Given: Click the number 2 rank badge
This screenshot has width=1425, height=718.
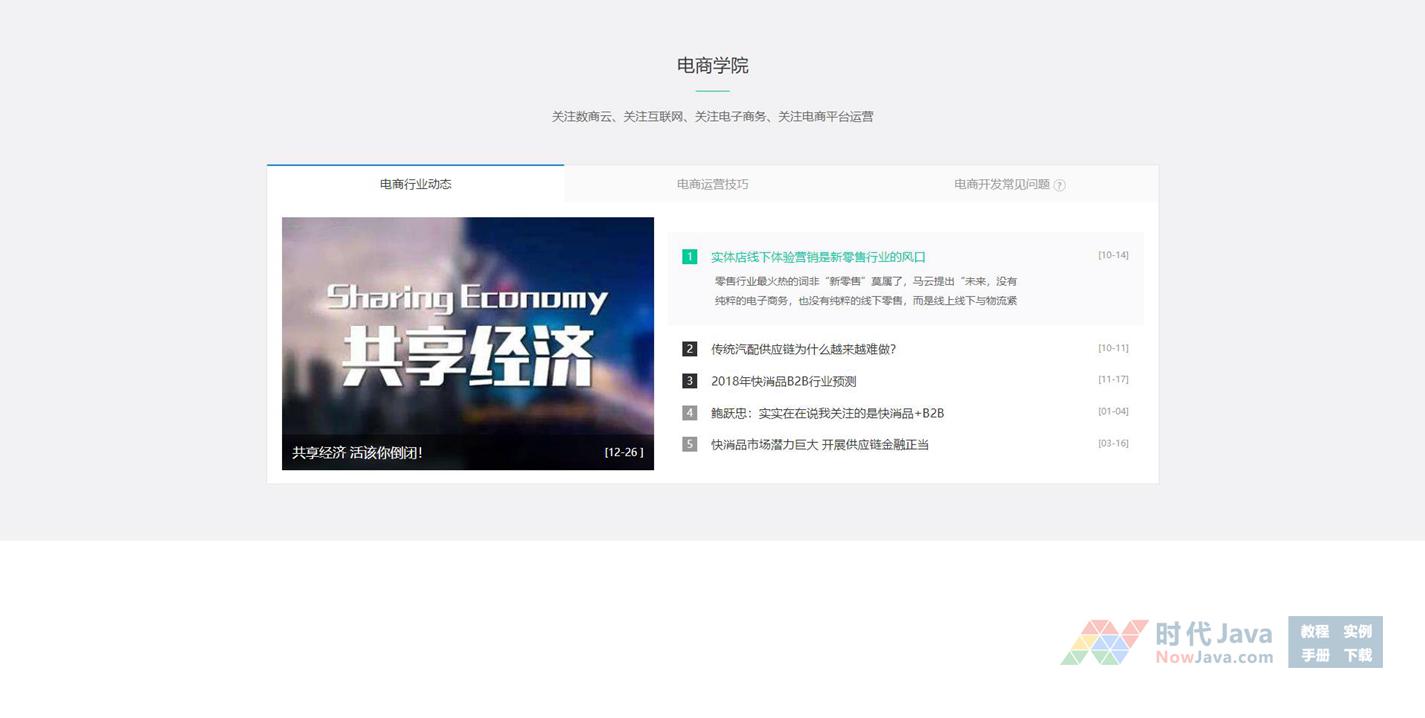Looking at the screenshot, I should (x=689, y=349).
